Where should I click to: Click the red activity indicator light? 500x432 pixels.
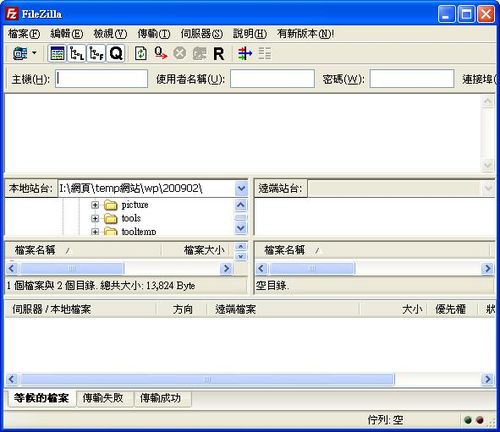480,420
